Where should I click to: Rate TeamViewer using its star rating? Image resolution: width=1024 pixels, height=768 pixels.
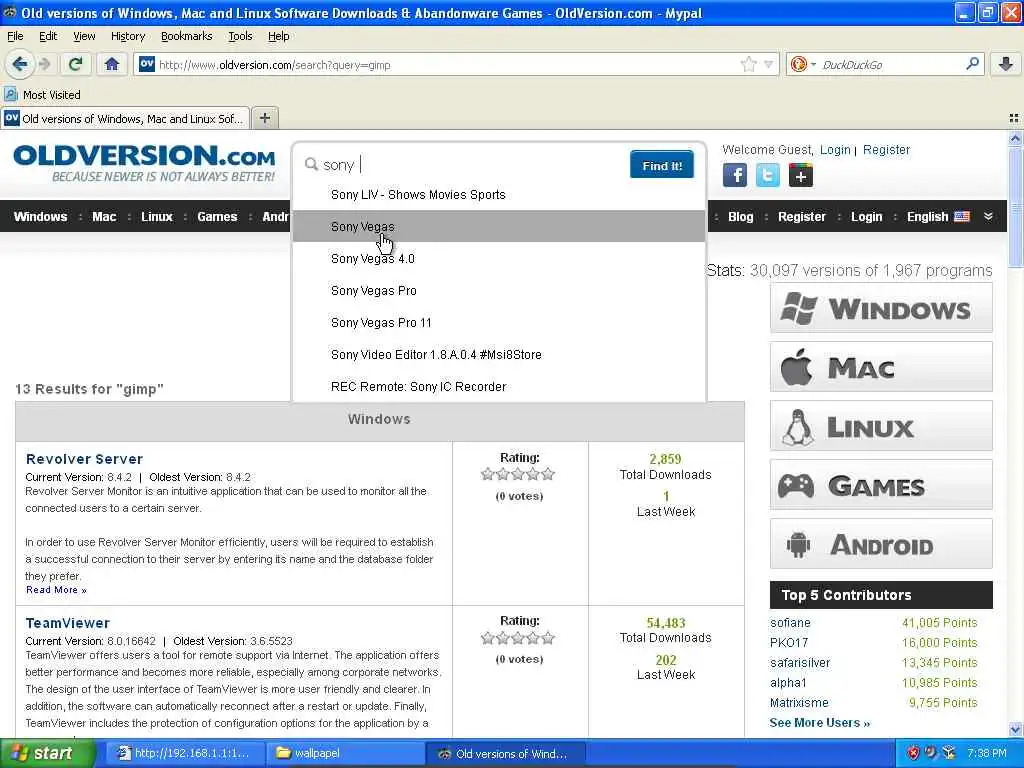[x=518, y=638]
